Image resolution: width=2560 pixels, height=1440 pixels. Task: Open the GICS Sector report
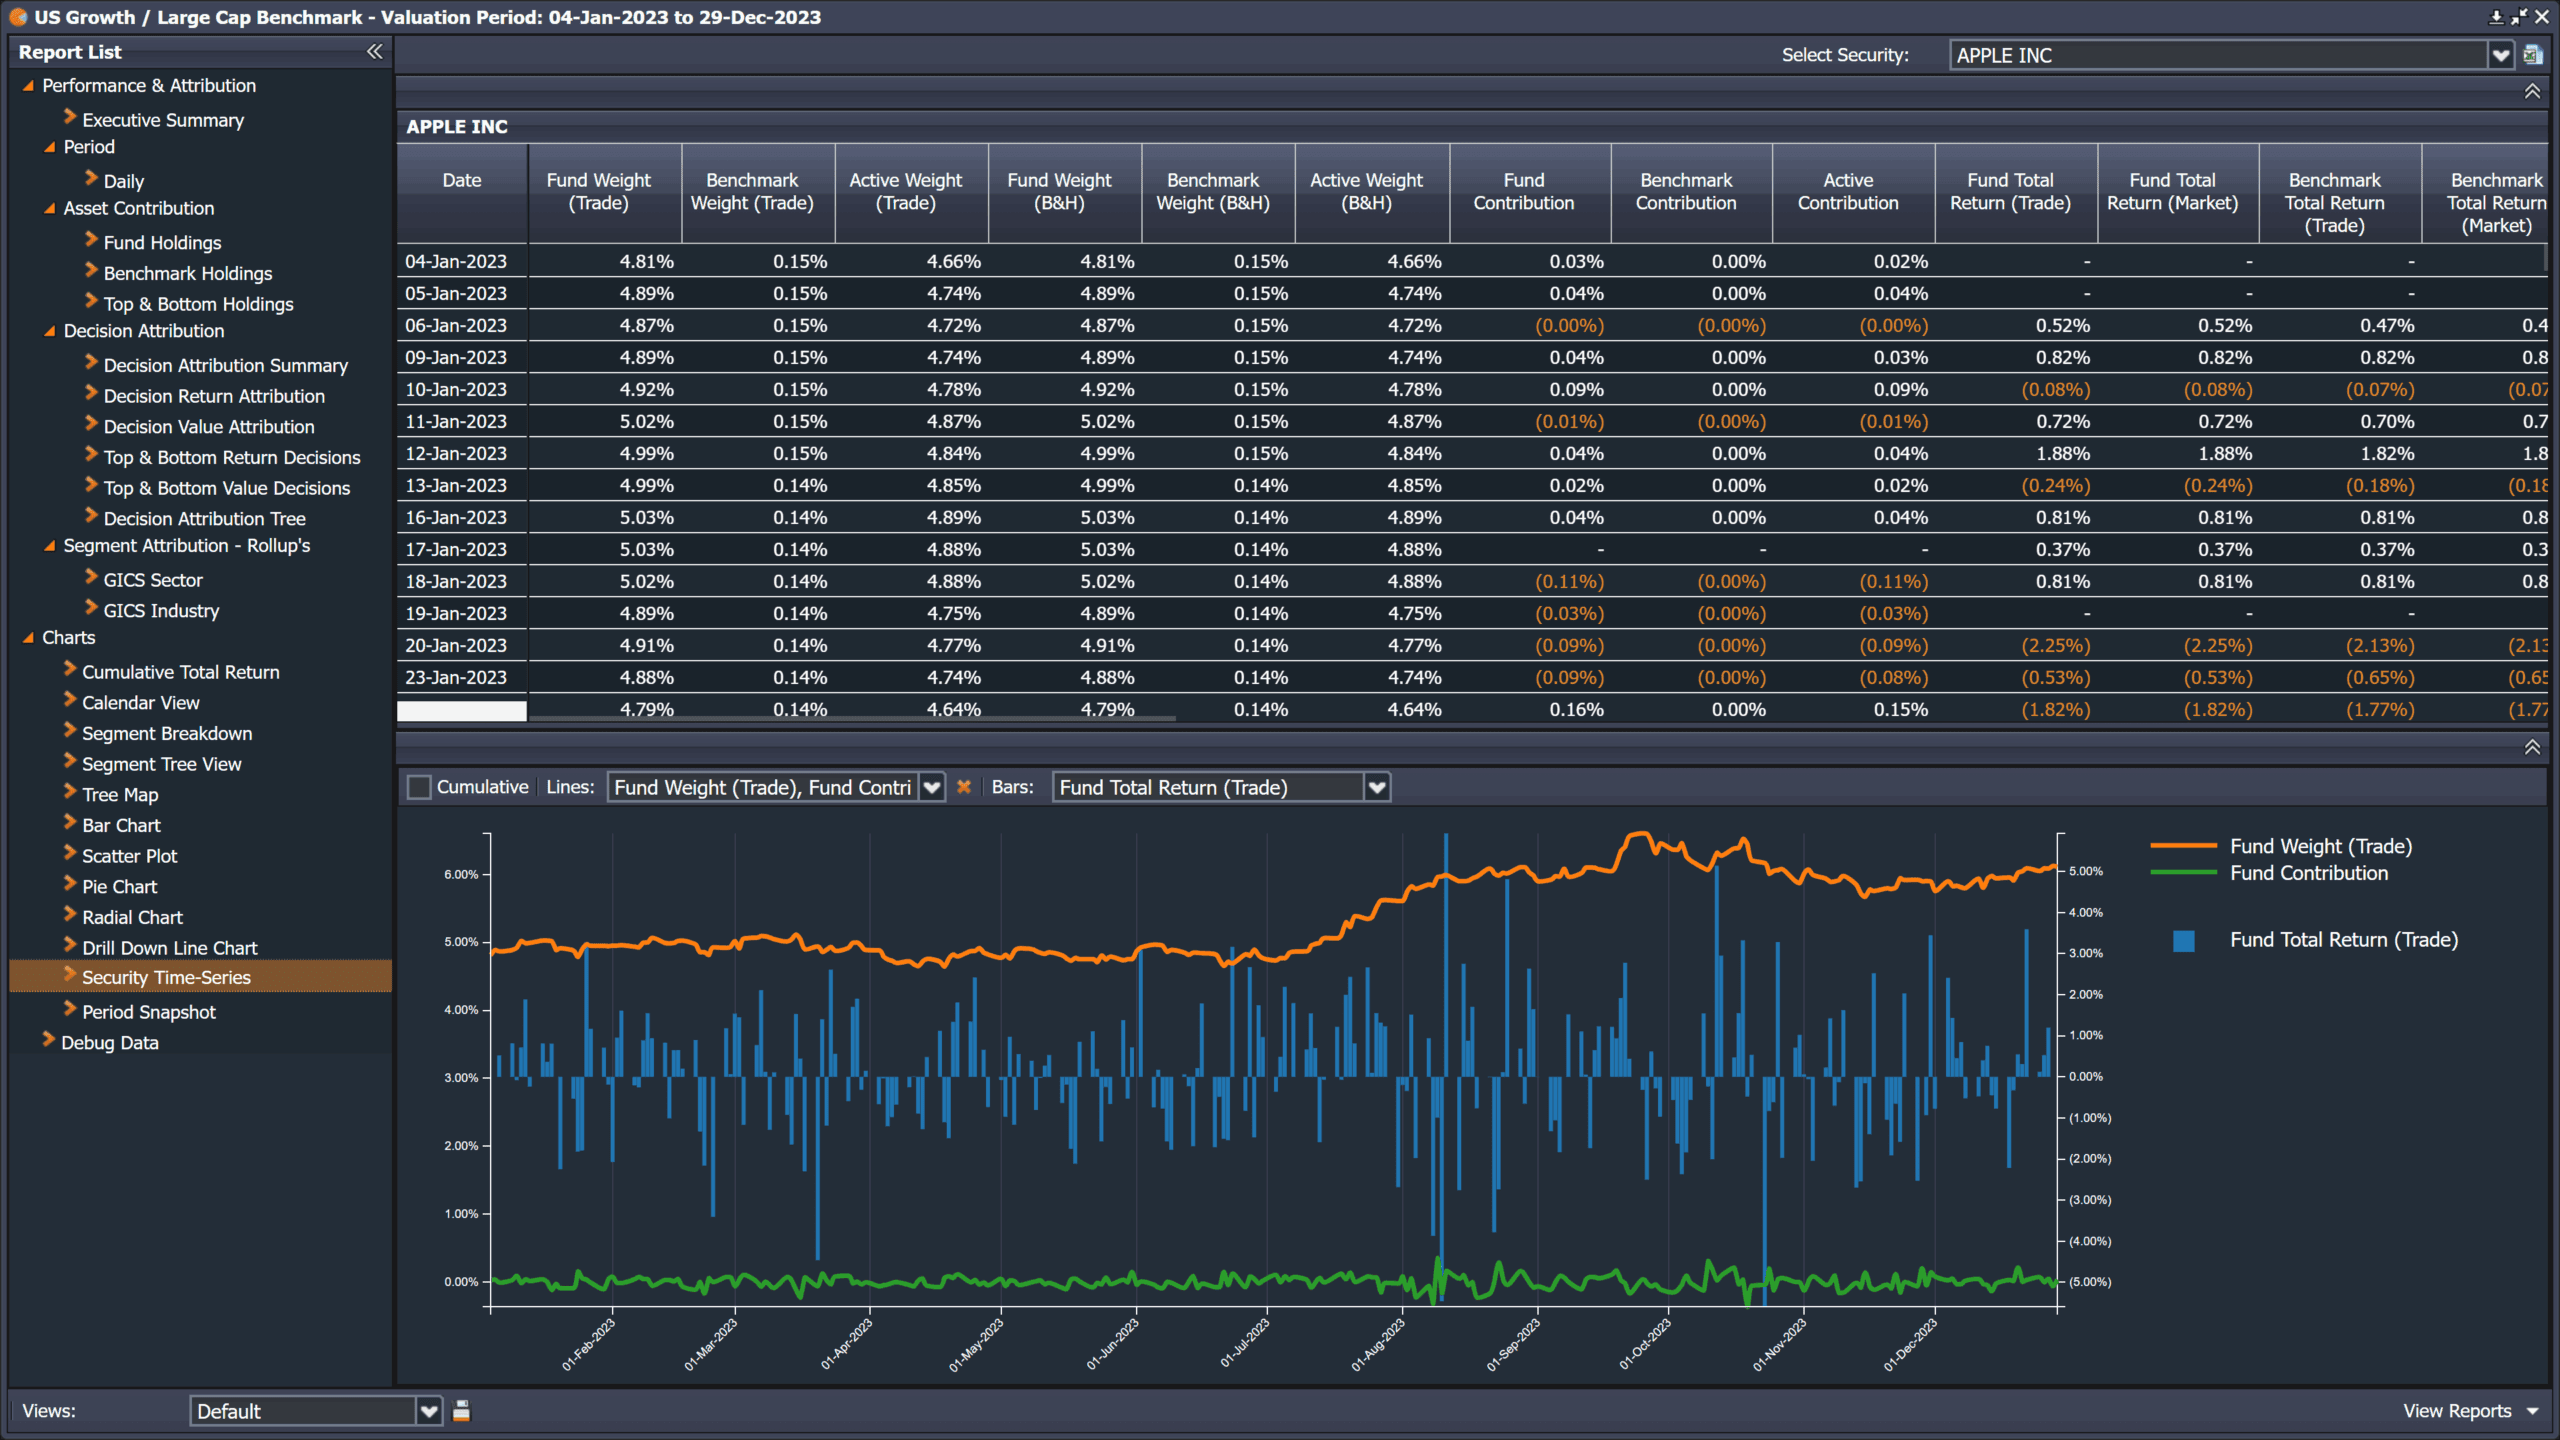tap(153, 580)
